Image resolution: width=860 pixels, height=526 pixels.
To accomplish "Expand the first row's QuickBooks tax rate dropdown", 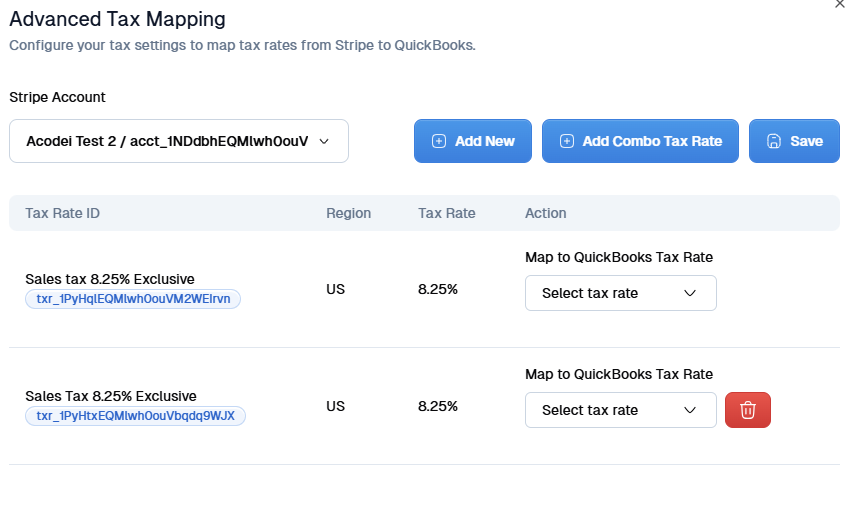I will coord(620,293).
